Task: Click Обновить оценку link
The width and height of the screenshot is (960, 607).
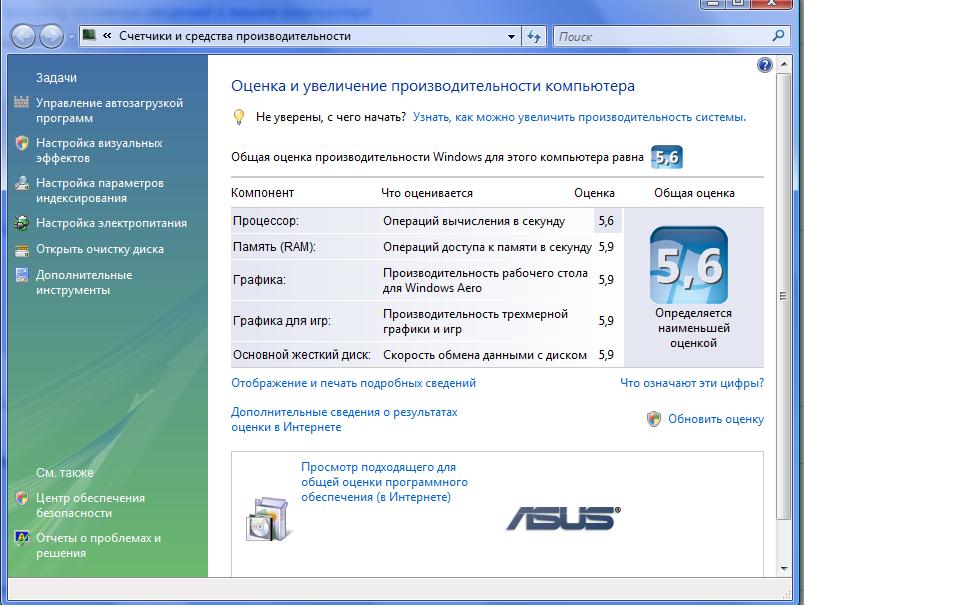Action: coord(716,419)
